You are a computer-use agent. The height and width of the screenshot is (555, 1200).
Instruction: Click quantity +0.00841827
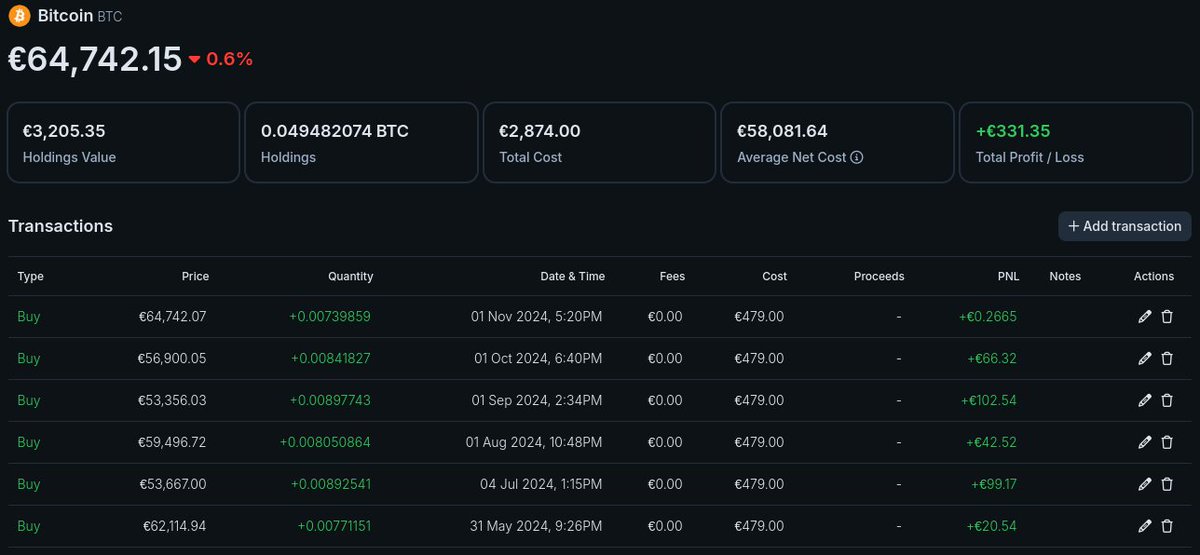(331, 359)
